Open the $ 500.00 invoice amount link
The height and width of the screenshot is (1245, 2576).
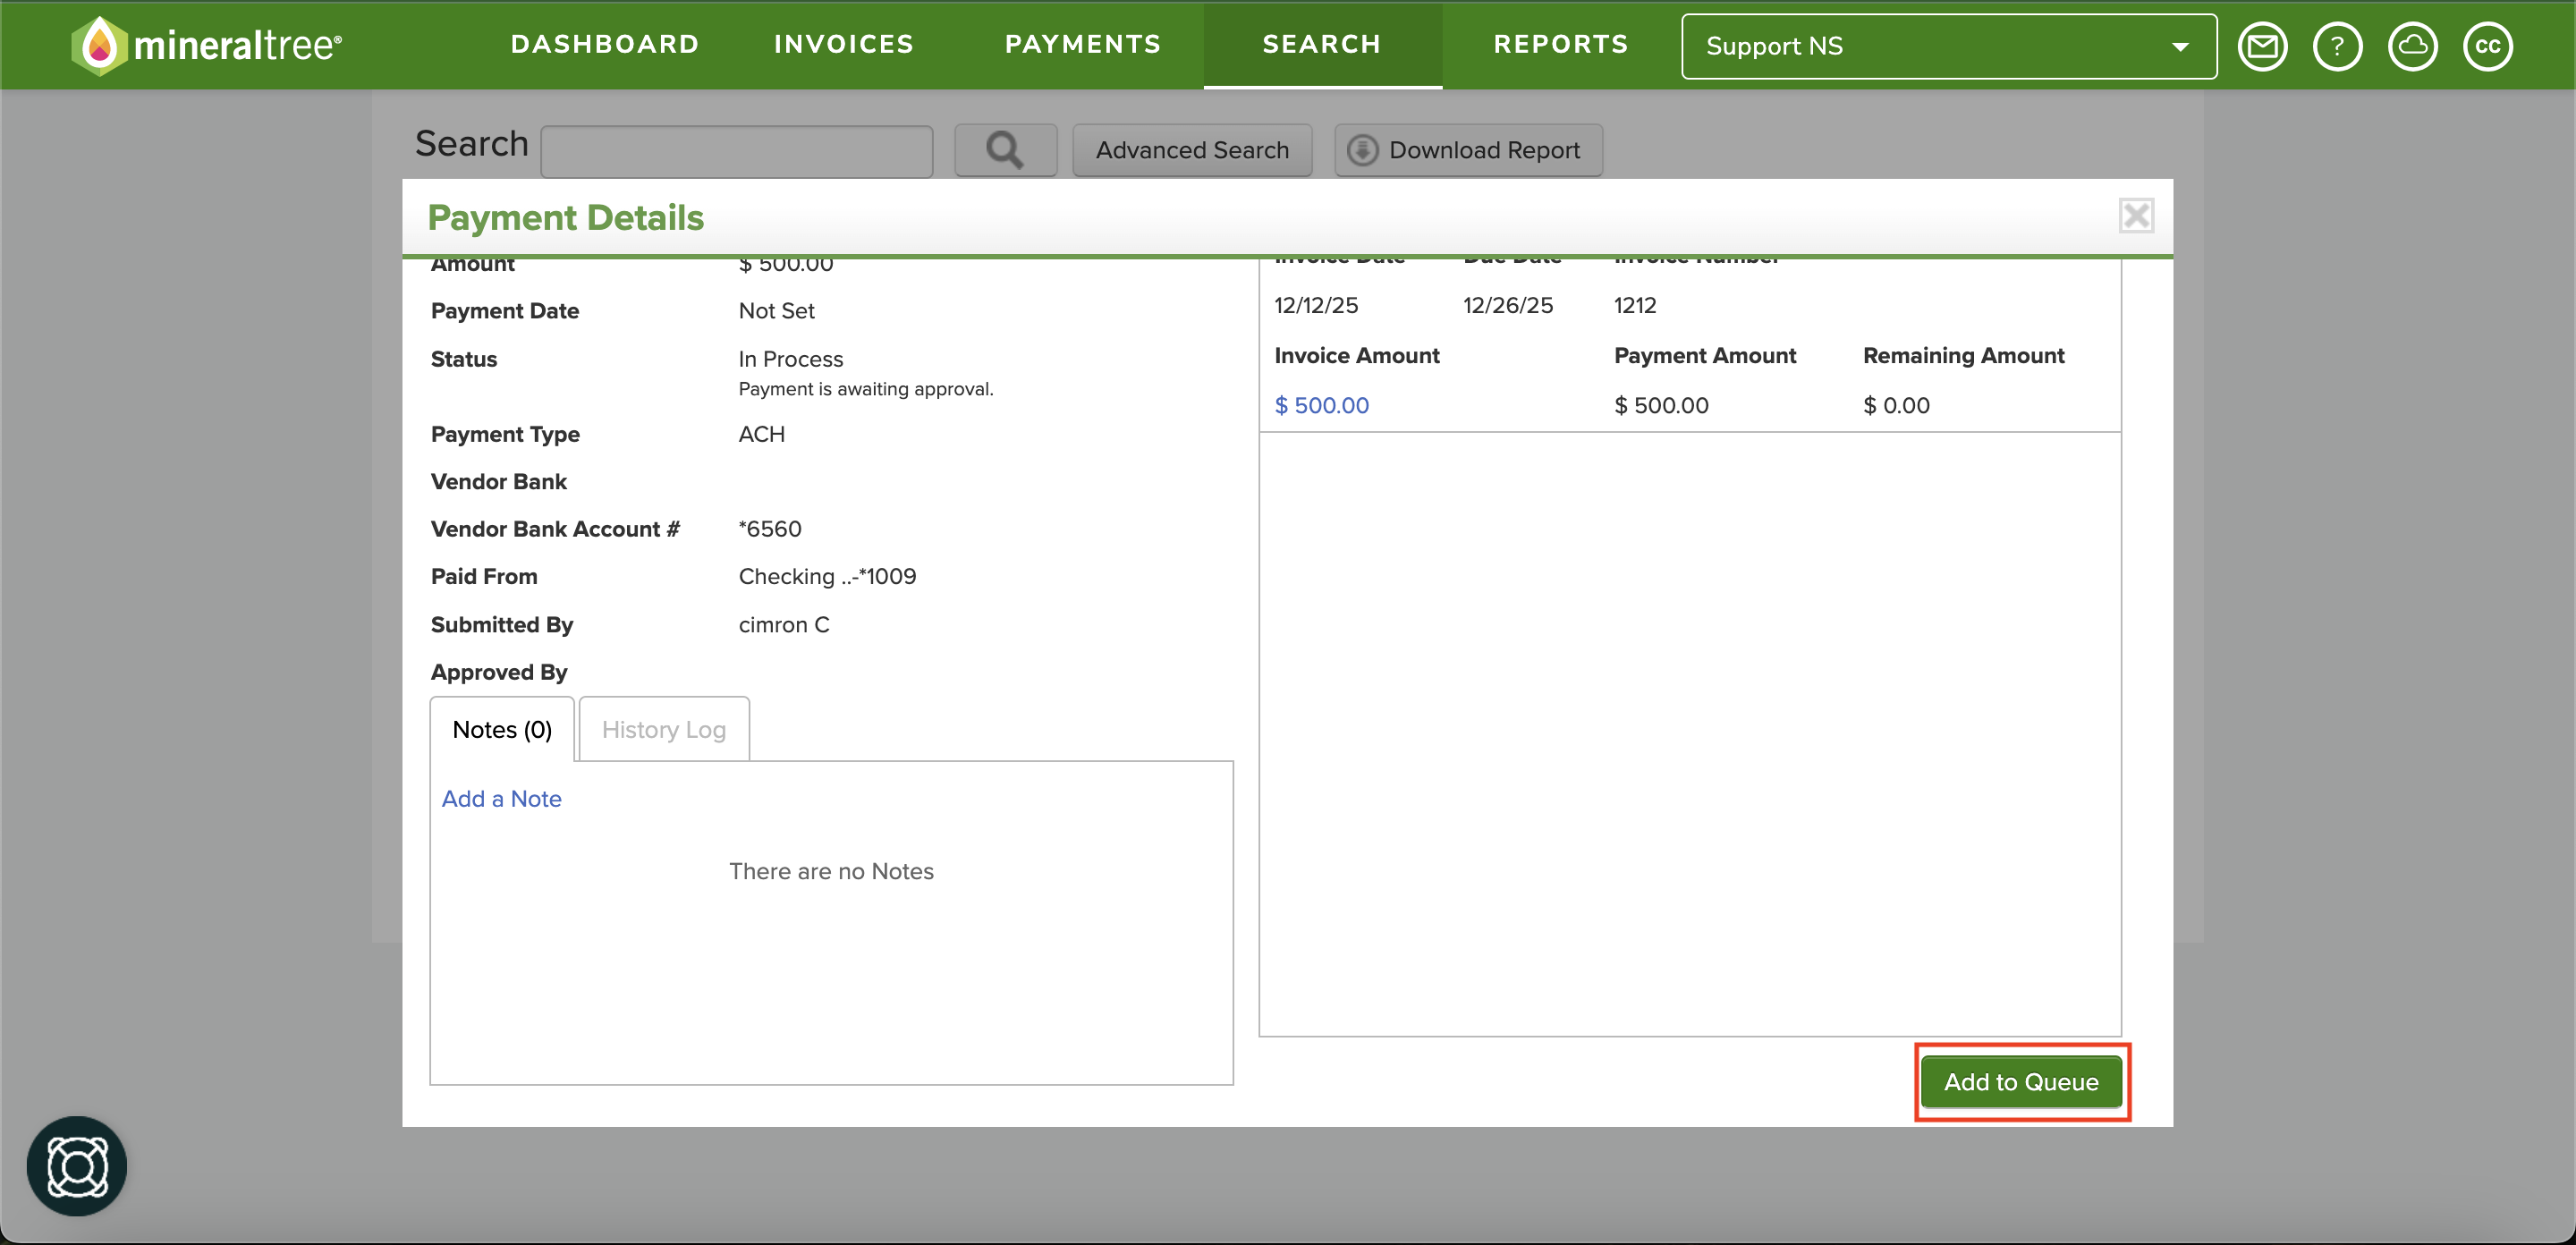point(1321,405)
